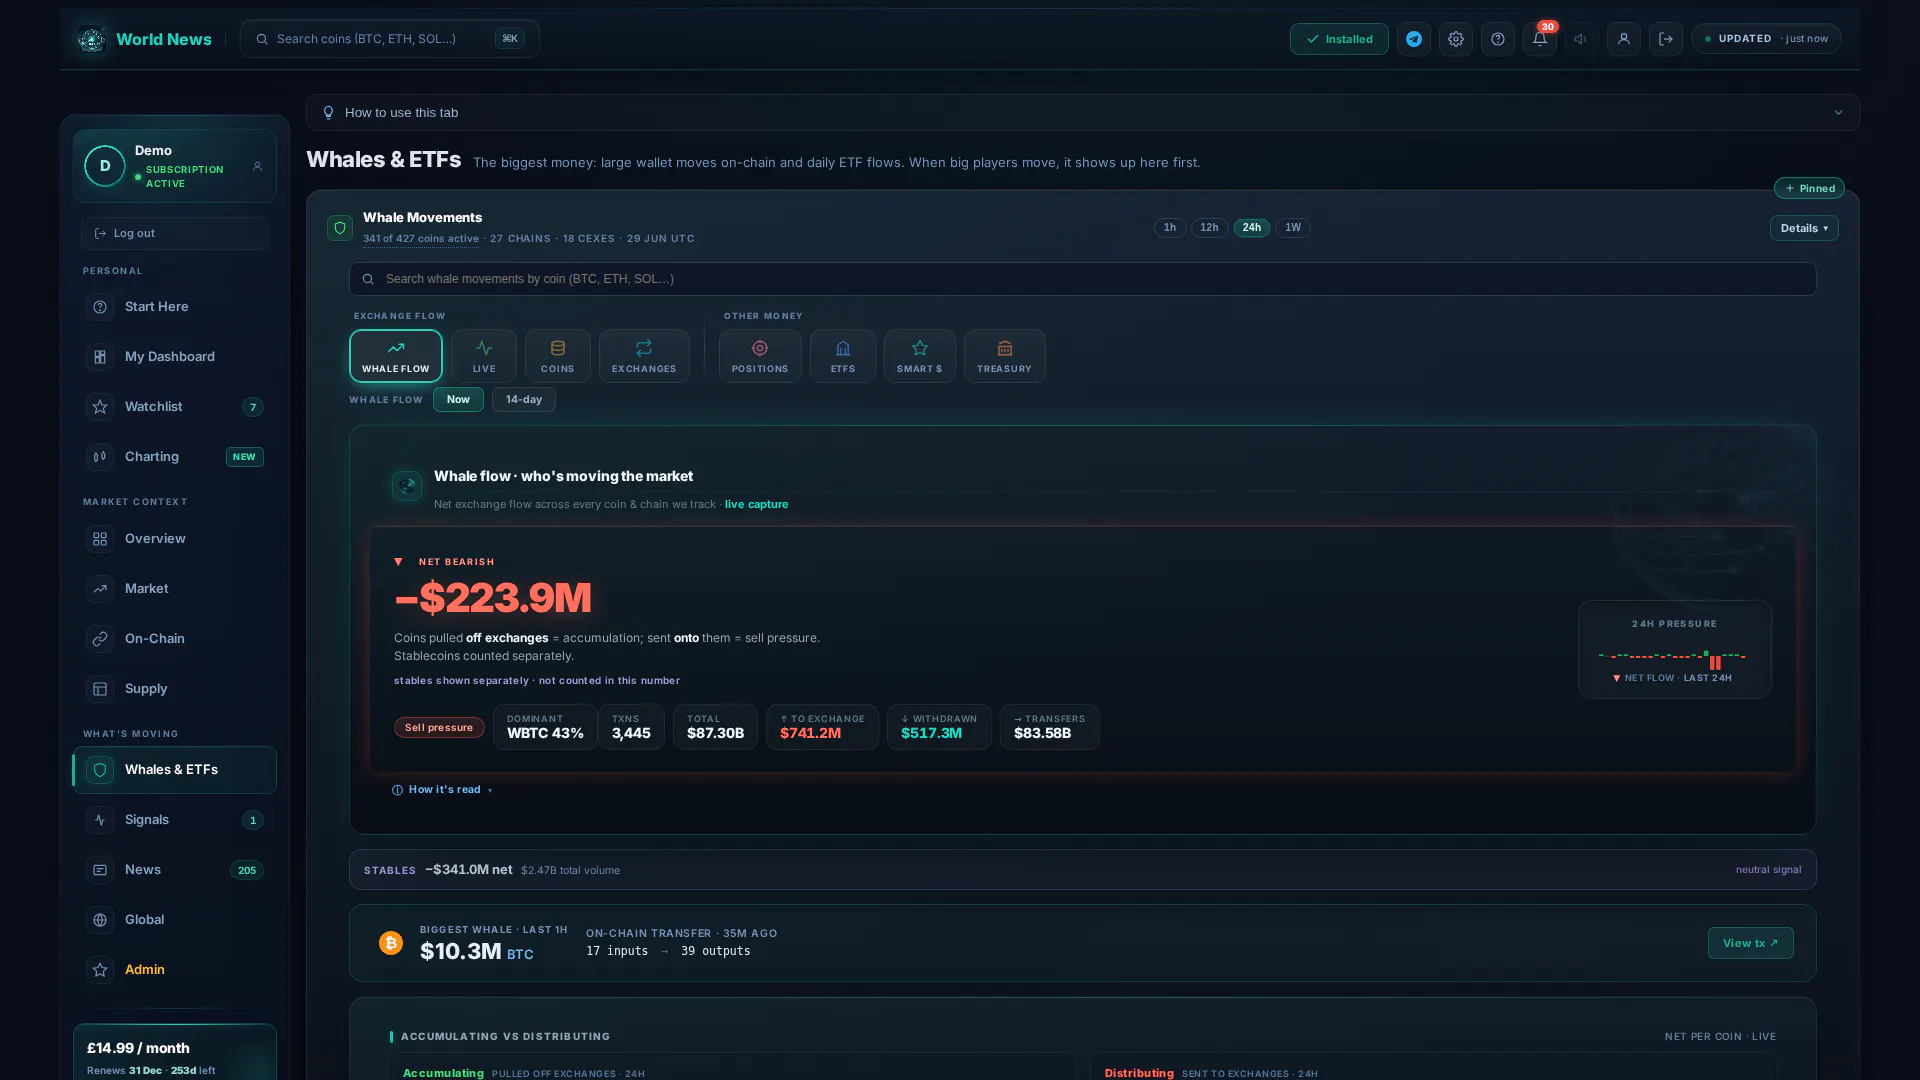Open Charting in the sidebar

[175, 457]
